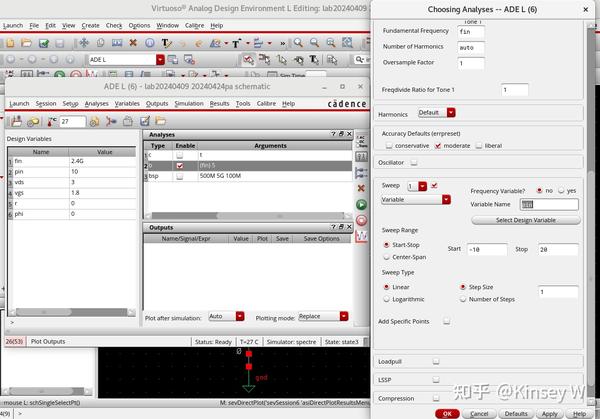Click the select-by-text T cursor icon
Image resolution: width=600 pixels, height=419 pixels.
pos(314,60)
